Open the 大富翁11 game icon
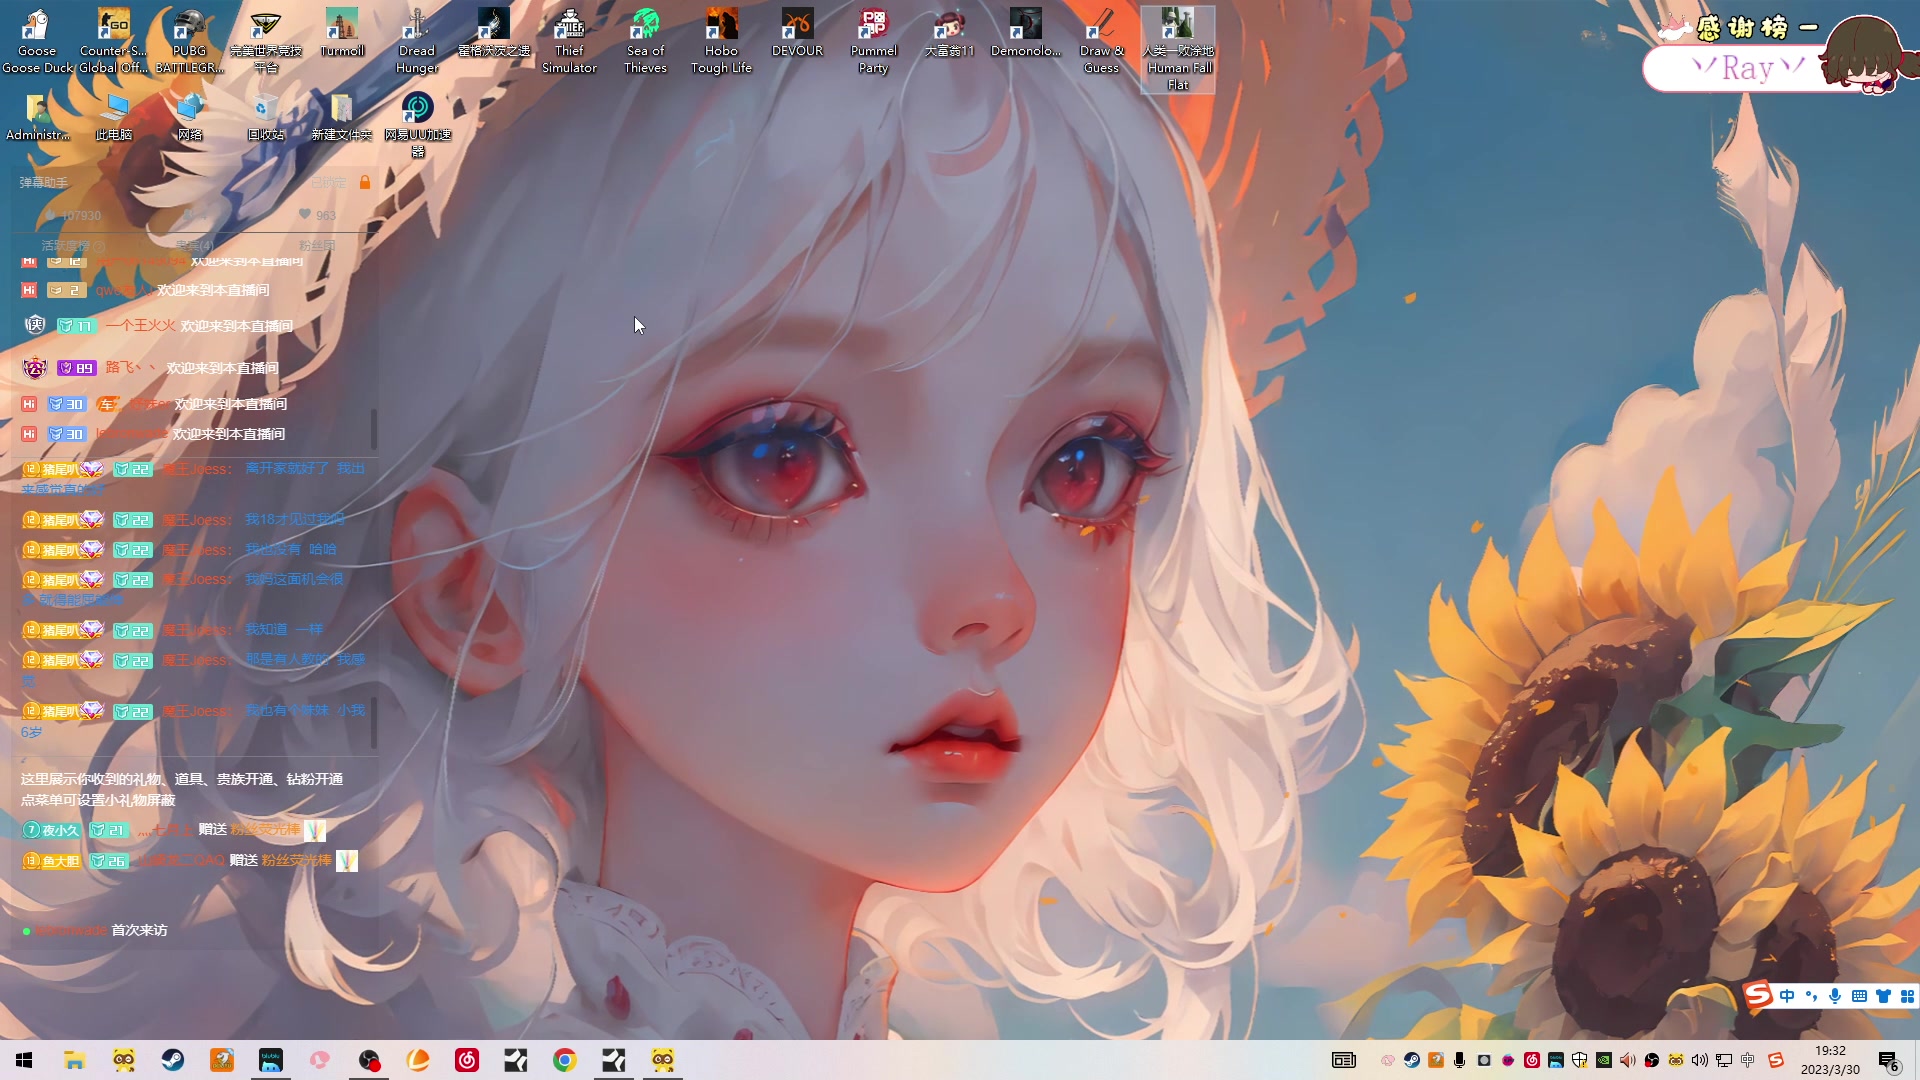 (949, 34)
